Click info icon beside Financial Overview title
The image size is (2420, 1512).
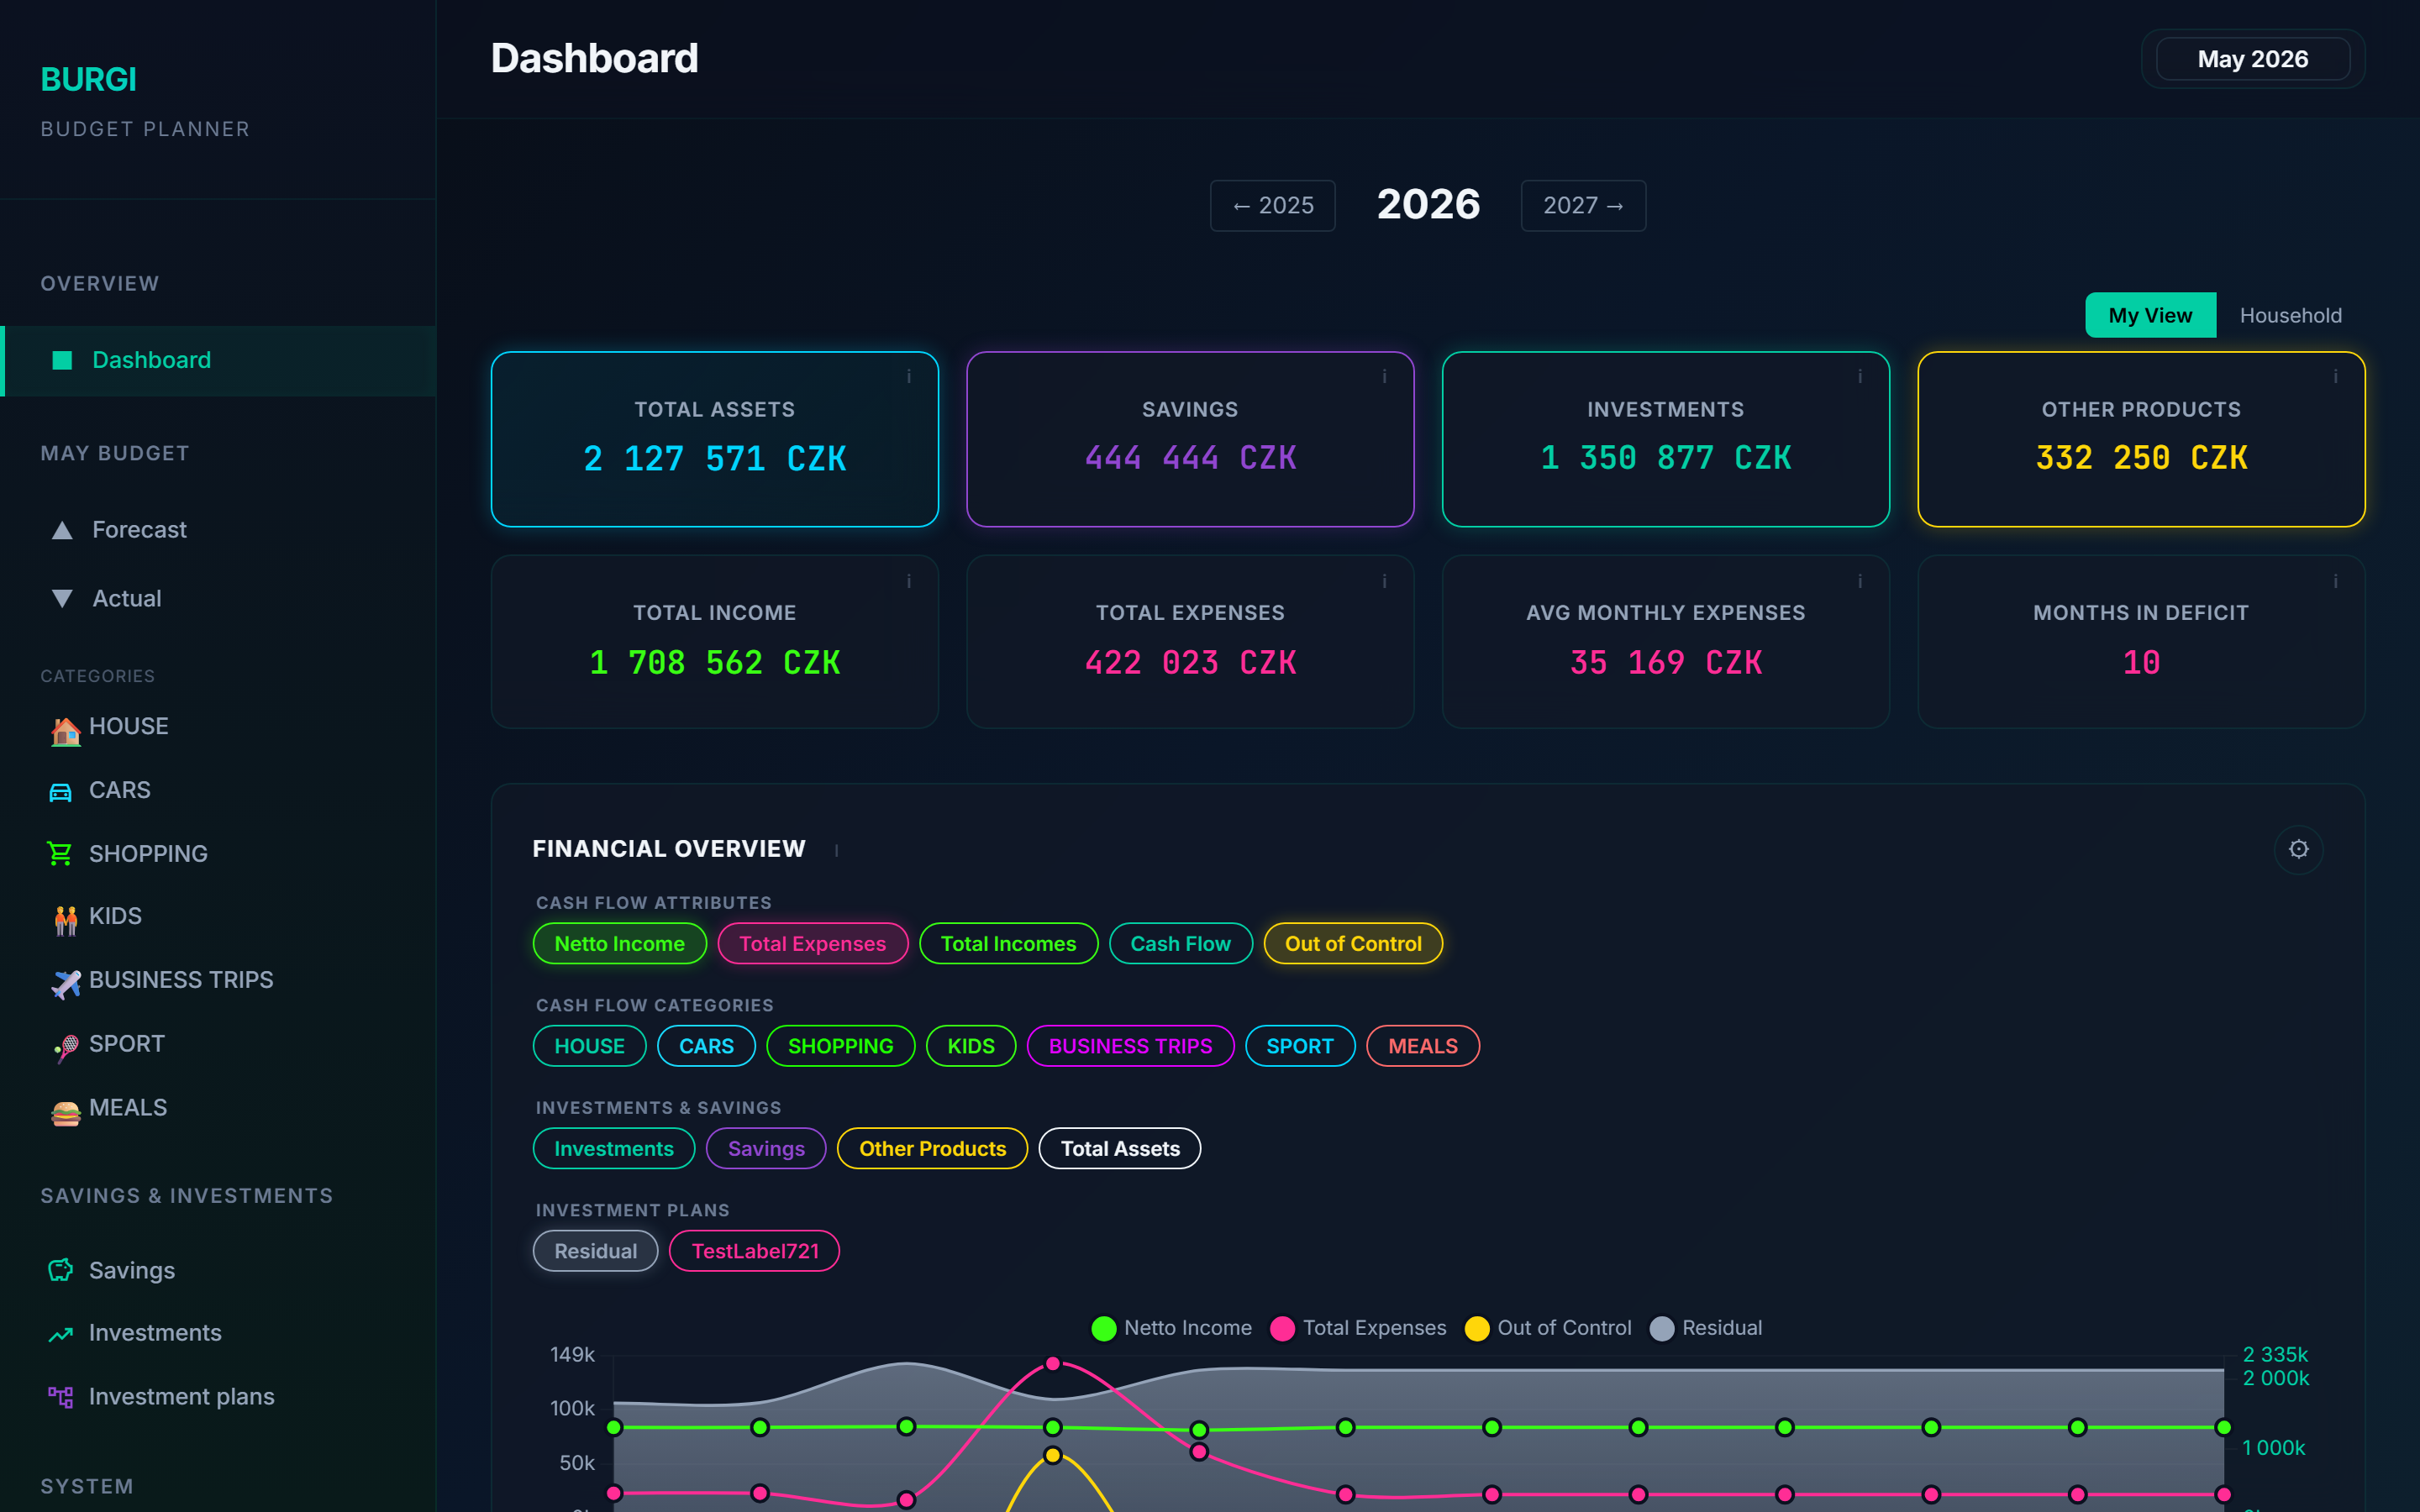tap(837, 850)
